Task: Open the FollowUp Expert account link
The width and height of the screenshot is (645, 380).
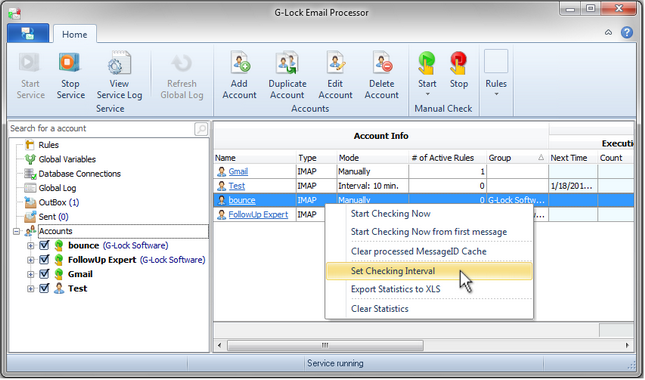Action: pos(258,215)
